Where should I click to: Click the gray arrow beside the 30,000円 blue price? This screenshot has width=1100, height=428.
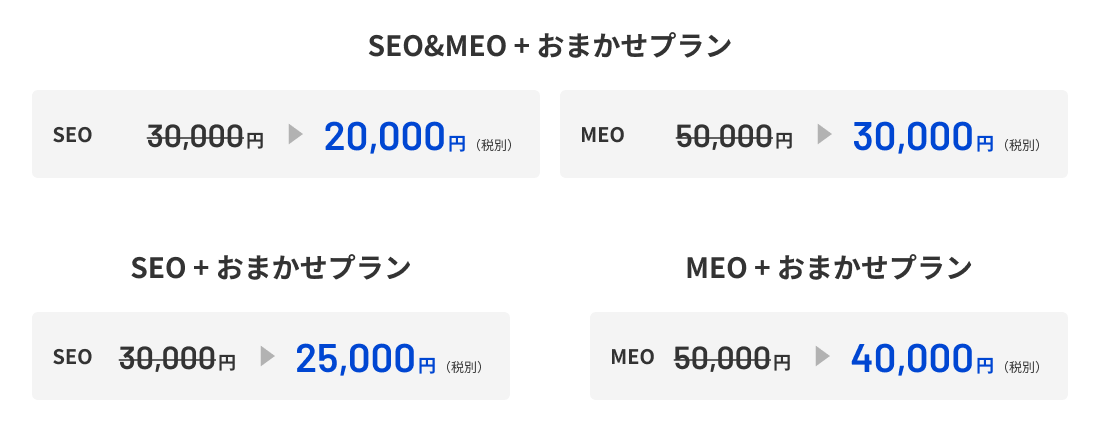(x=824, y=134)
